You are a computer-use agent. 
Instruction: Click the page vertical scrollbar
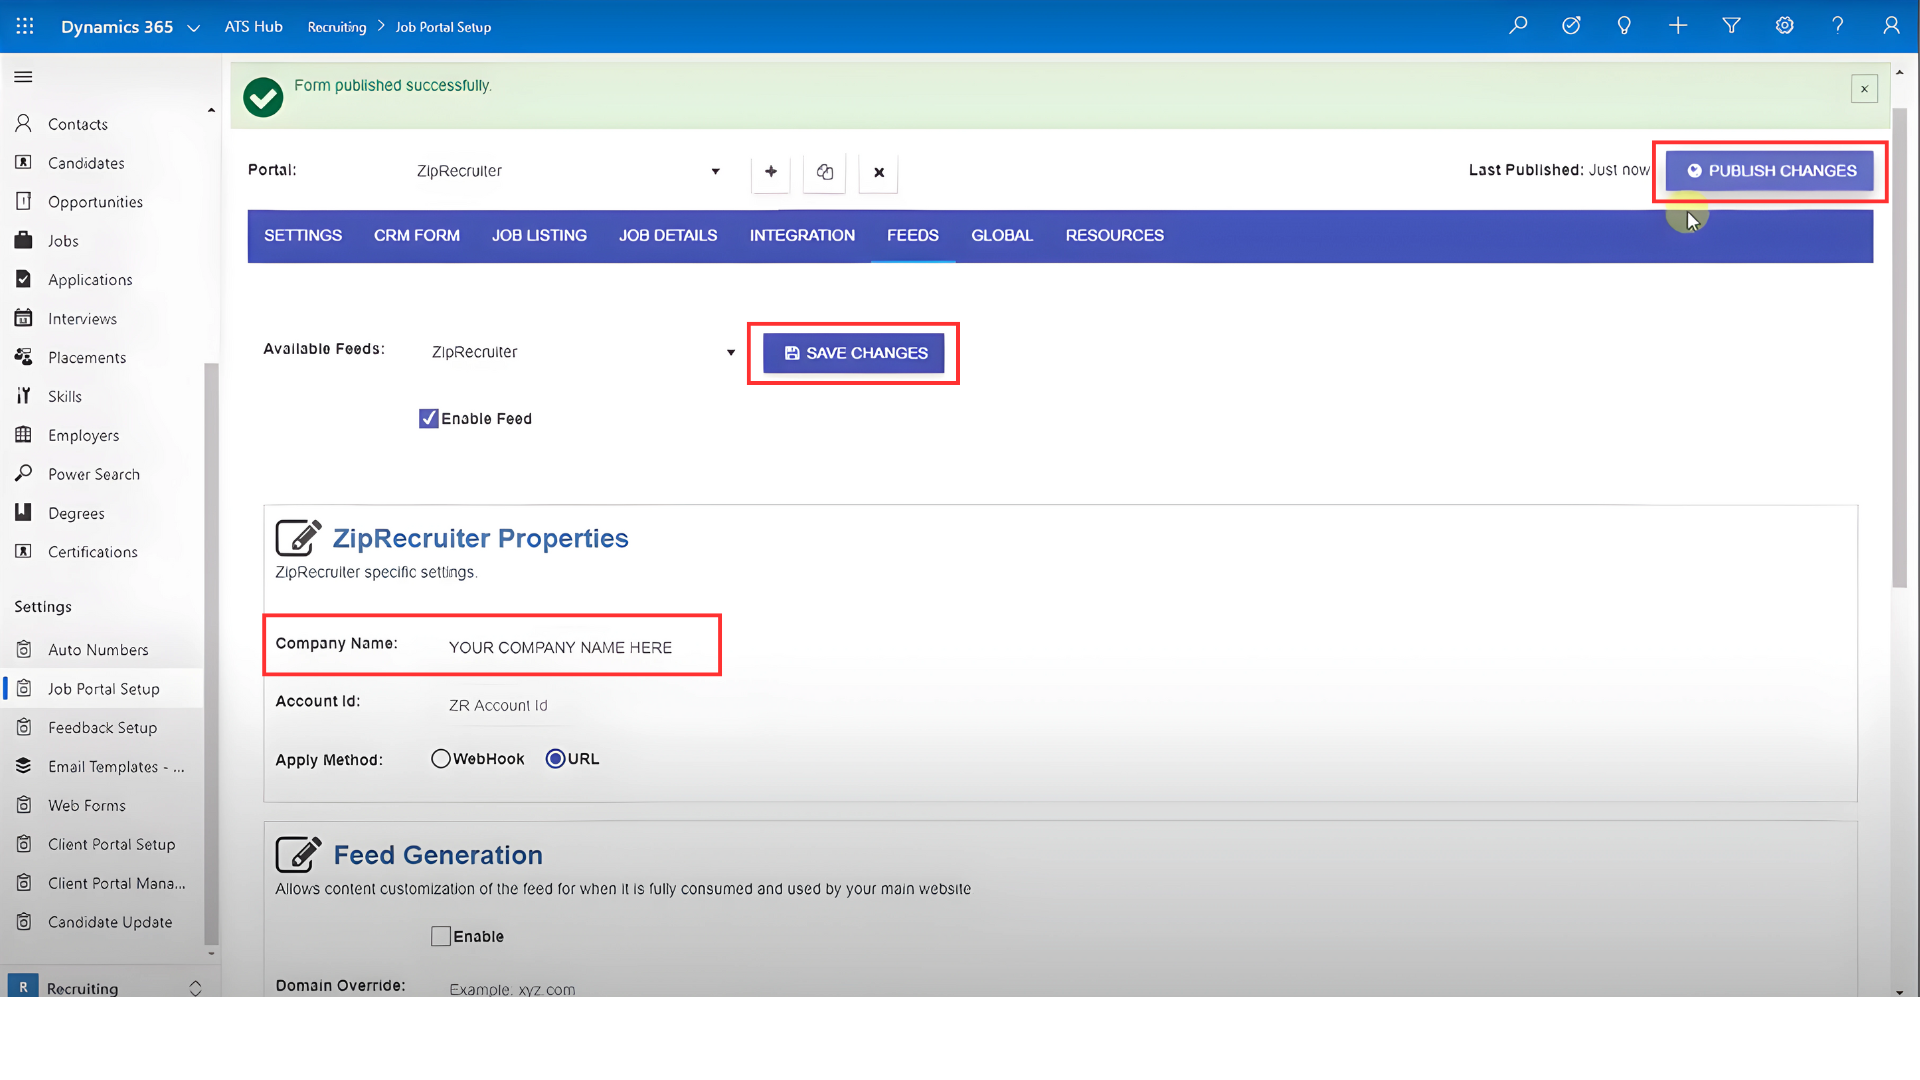pyautogui.click(x=1900, y=348)
